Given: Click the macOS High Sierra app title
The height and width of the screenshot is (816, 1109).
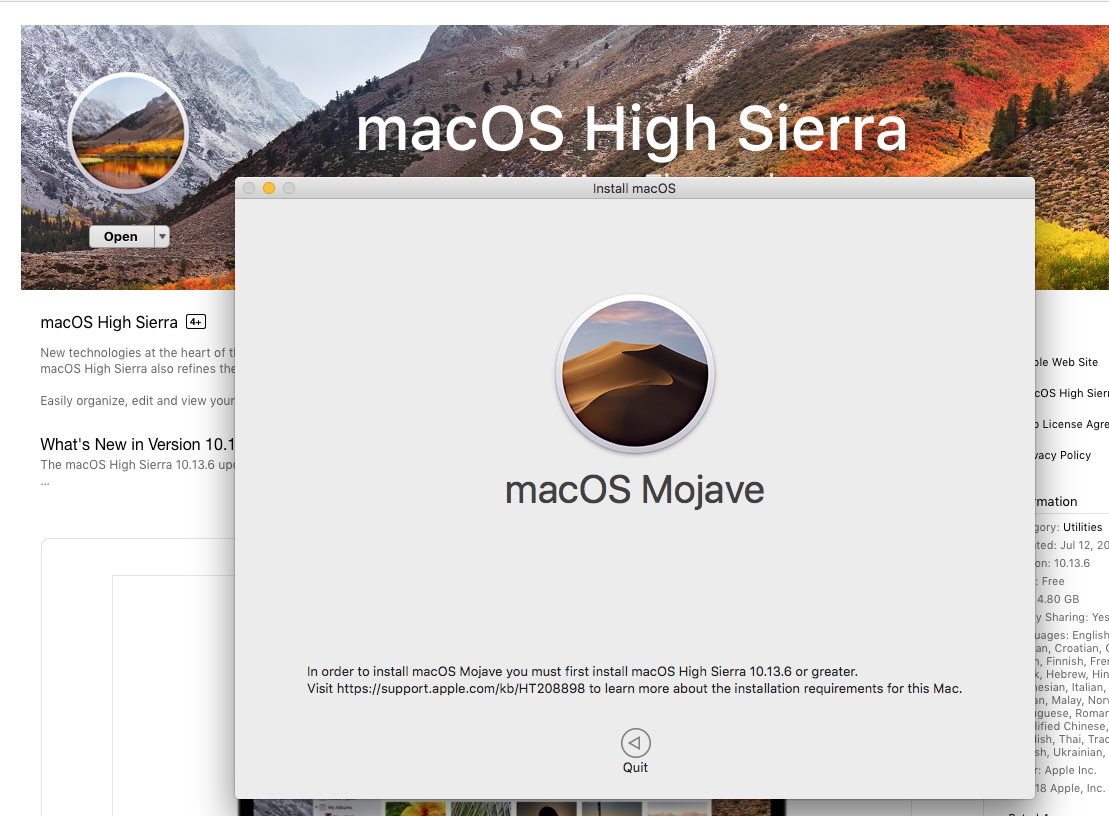Looking at the screenshot, I should click(109, 322).
